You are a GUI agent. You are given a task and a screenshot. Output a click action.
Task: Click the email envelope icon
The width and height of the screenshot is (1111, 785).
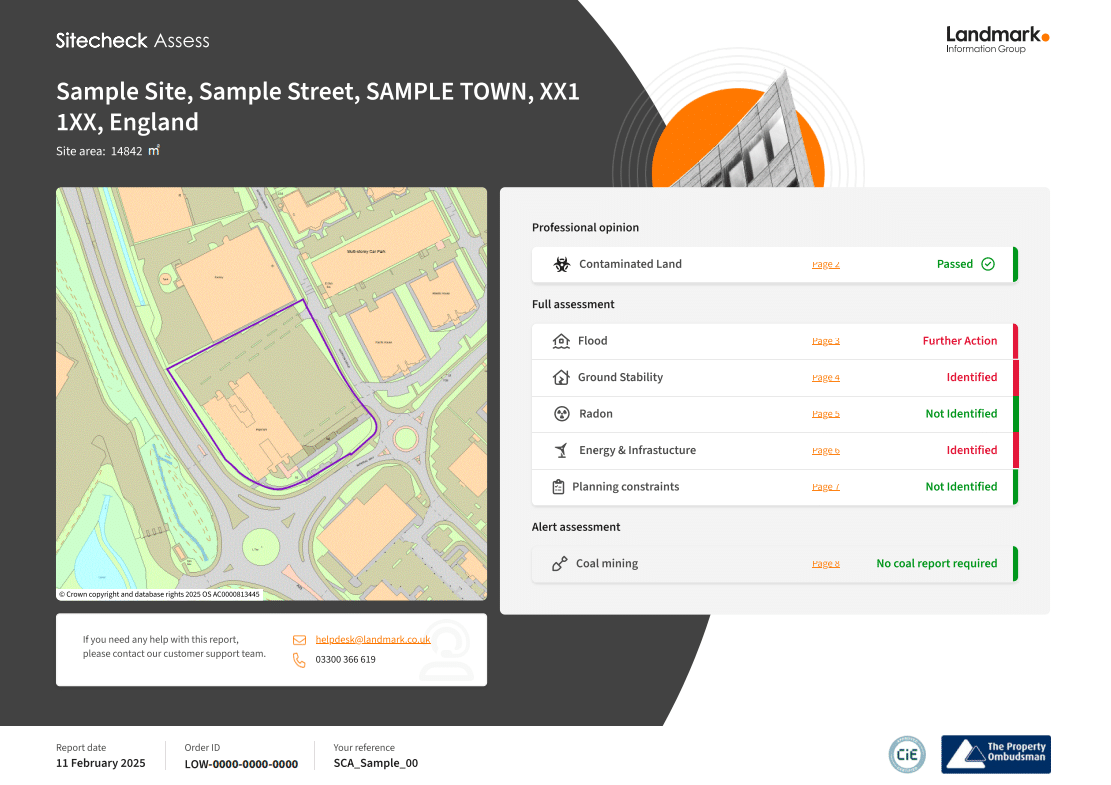300,640
